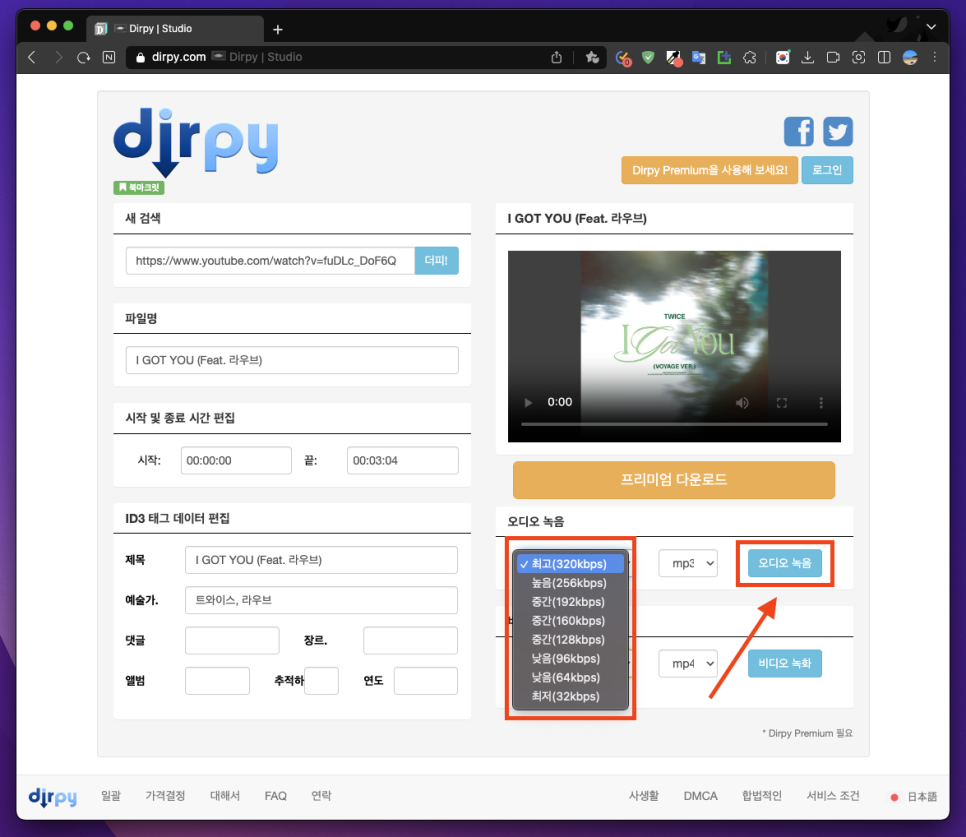
Task: Toggle the browser sidebar panel icon
Action: pyautogui.click(x=884, y=57)
